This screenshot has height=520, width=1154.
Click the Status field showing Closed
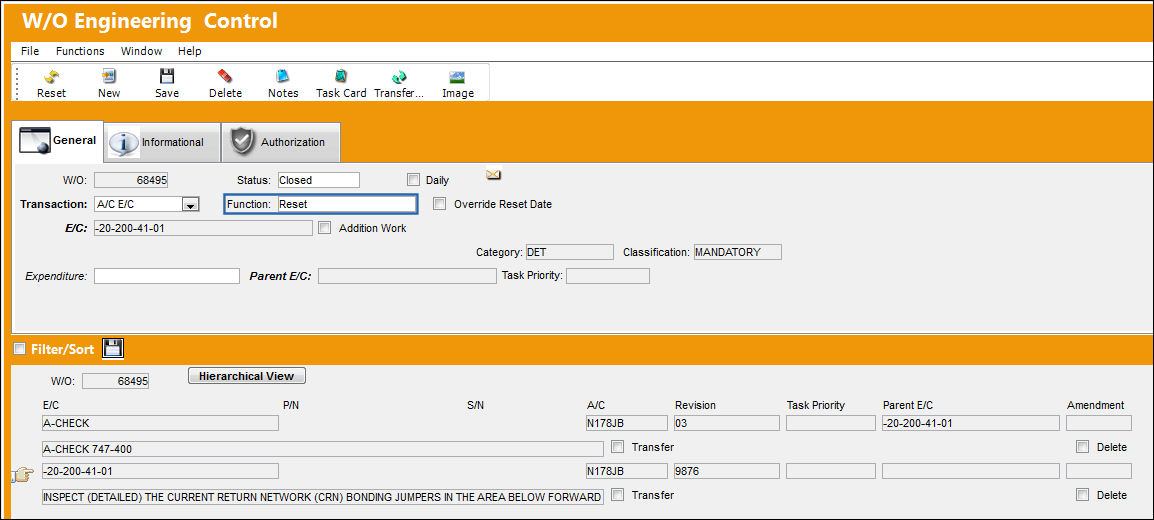pyautogui.click(x=318, y=179)
